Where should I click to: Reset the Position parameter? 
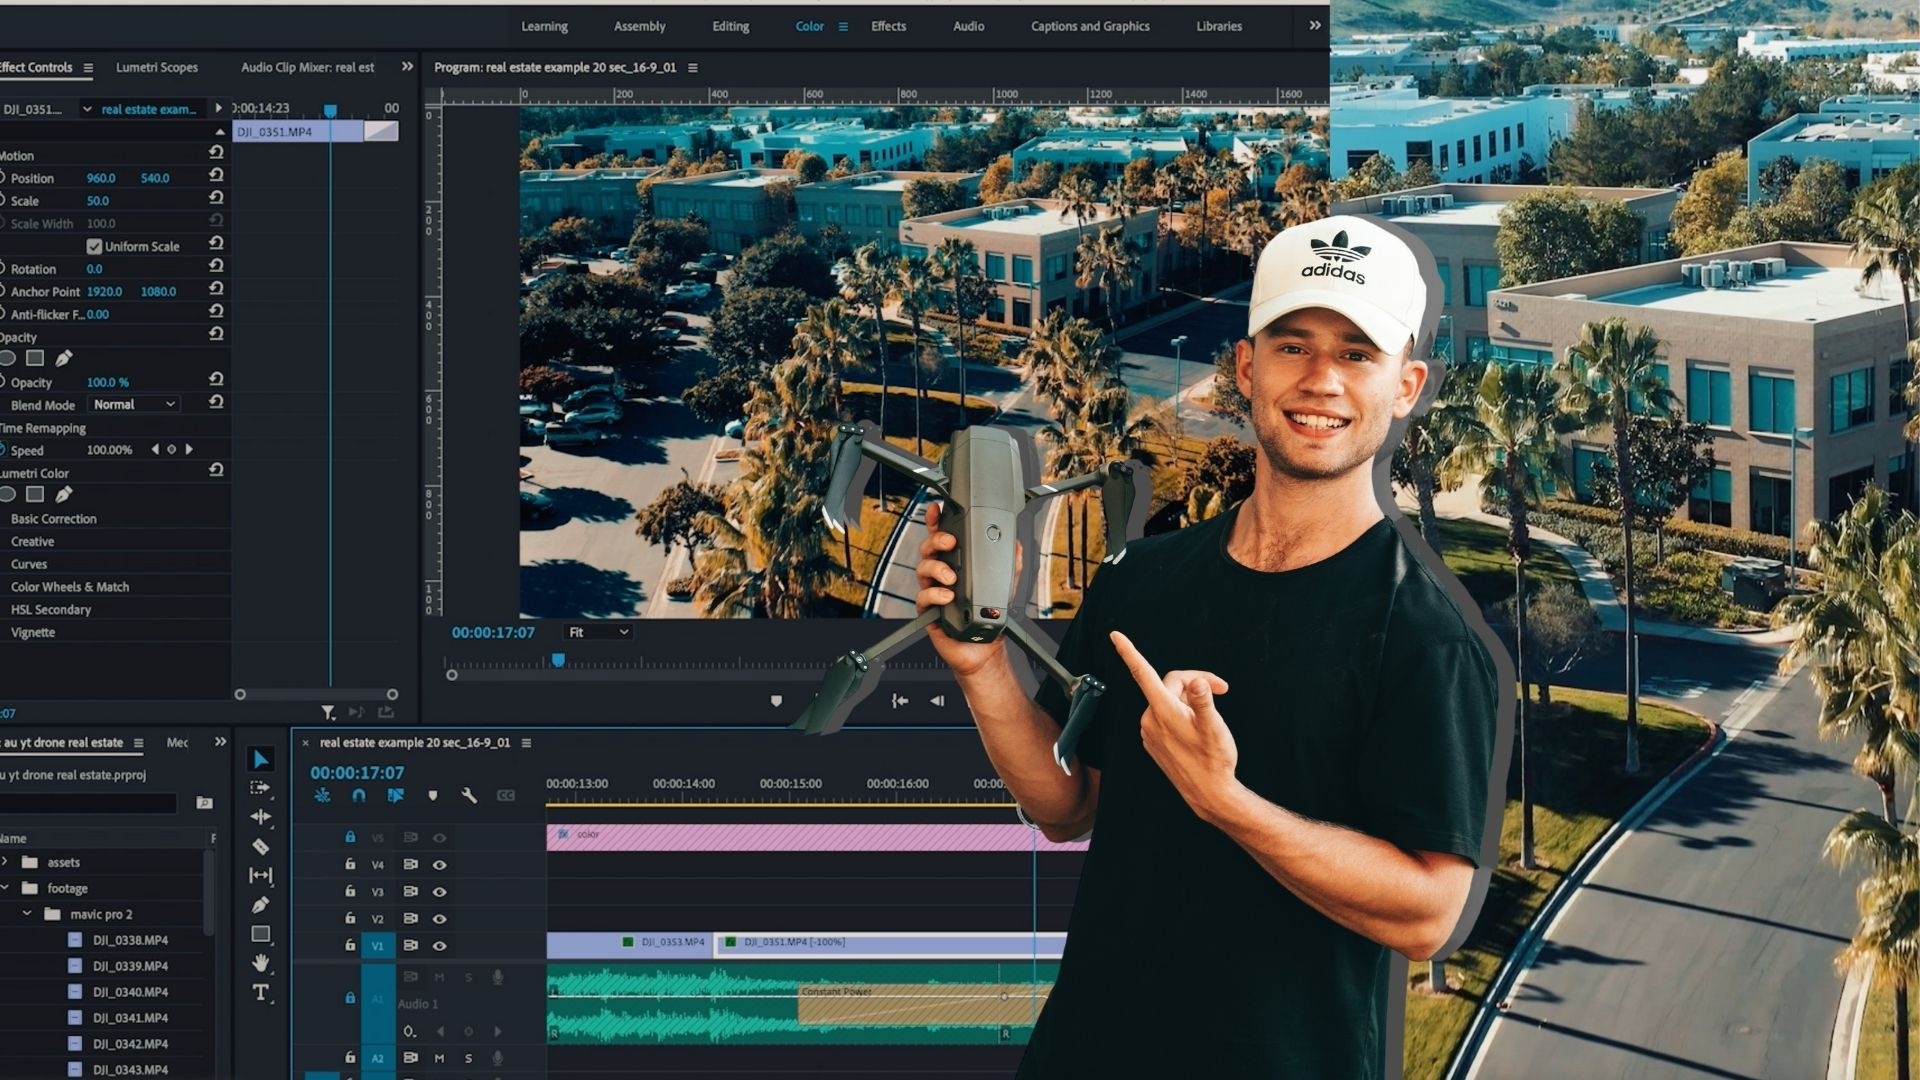(216, 175)
